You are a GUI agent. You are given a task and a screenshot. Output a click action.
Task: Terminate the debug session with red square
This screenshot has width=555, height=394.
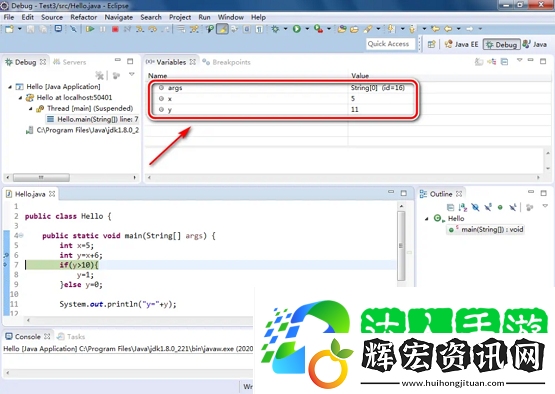(115, 29)
